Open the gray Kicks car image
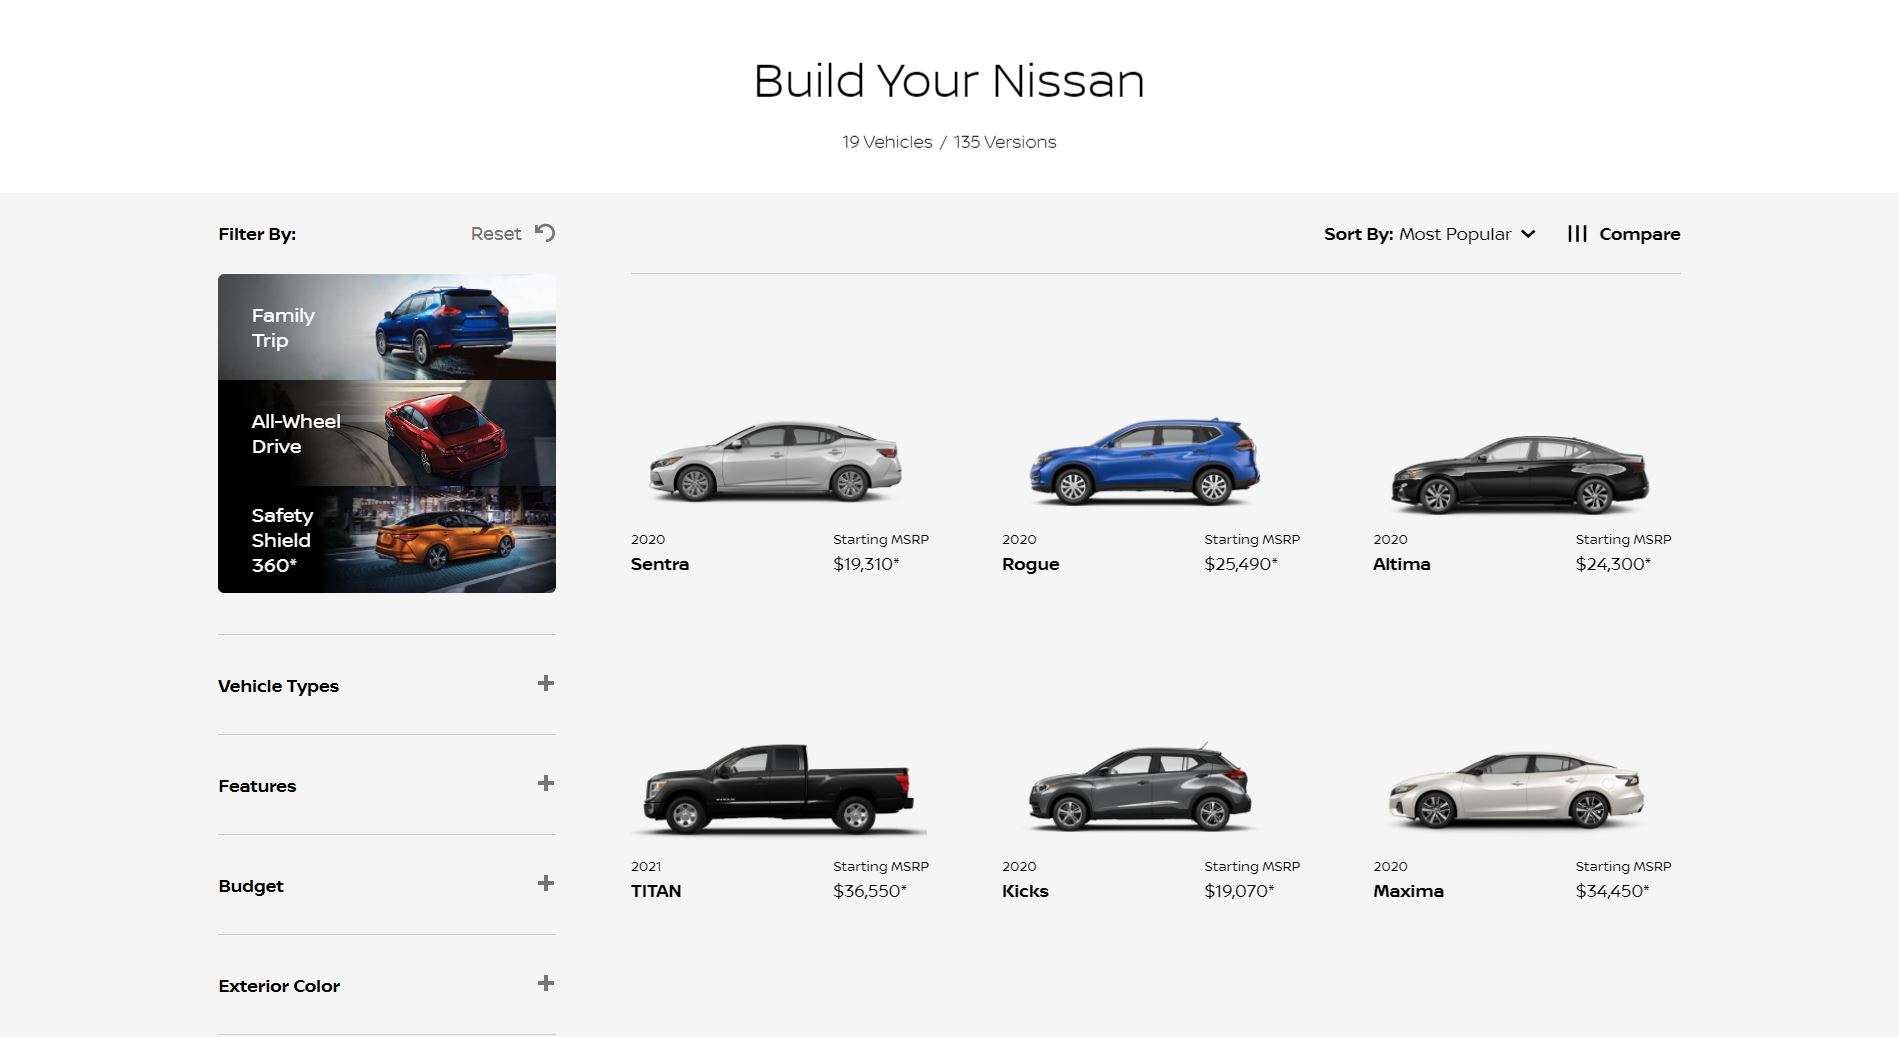Screen dimensions: 1899x1037 tap(1140, 788)
